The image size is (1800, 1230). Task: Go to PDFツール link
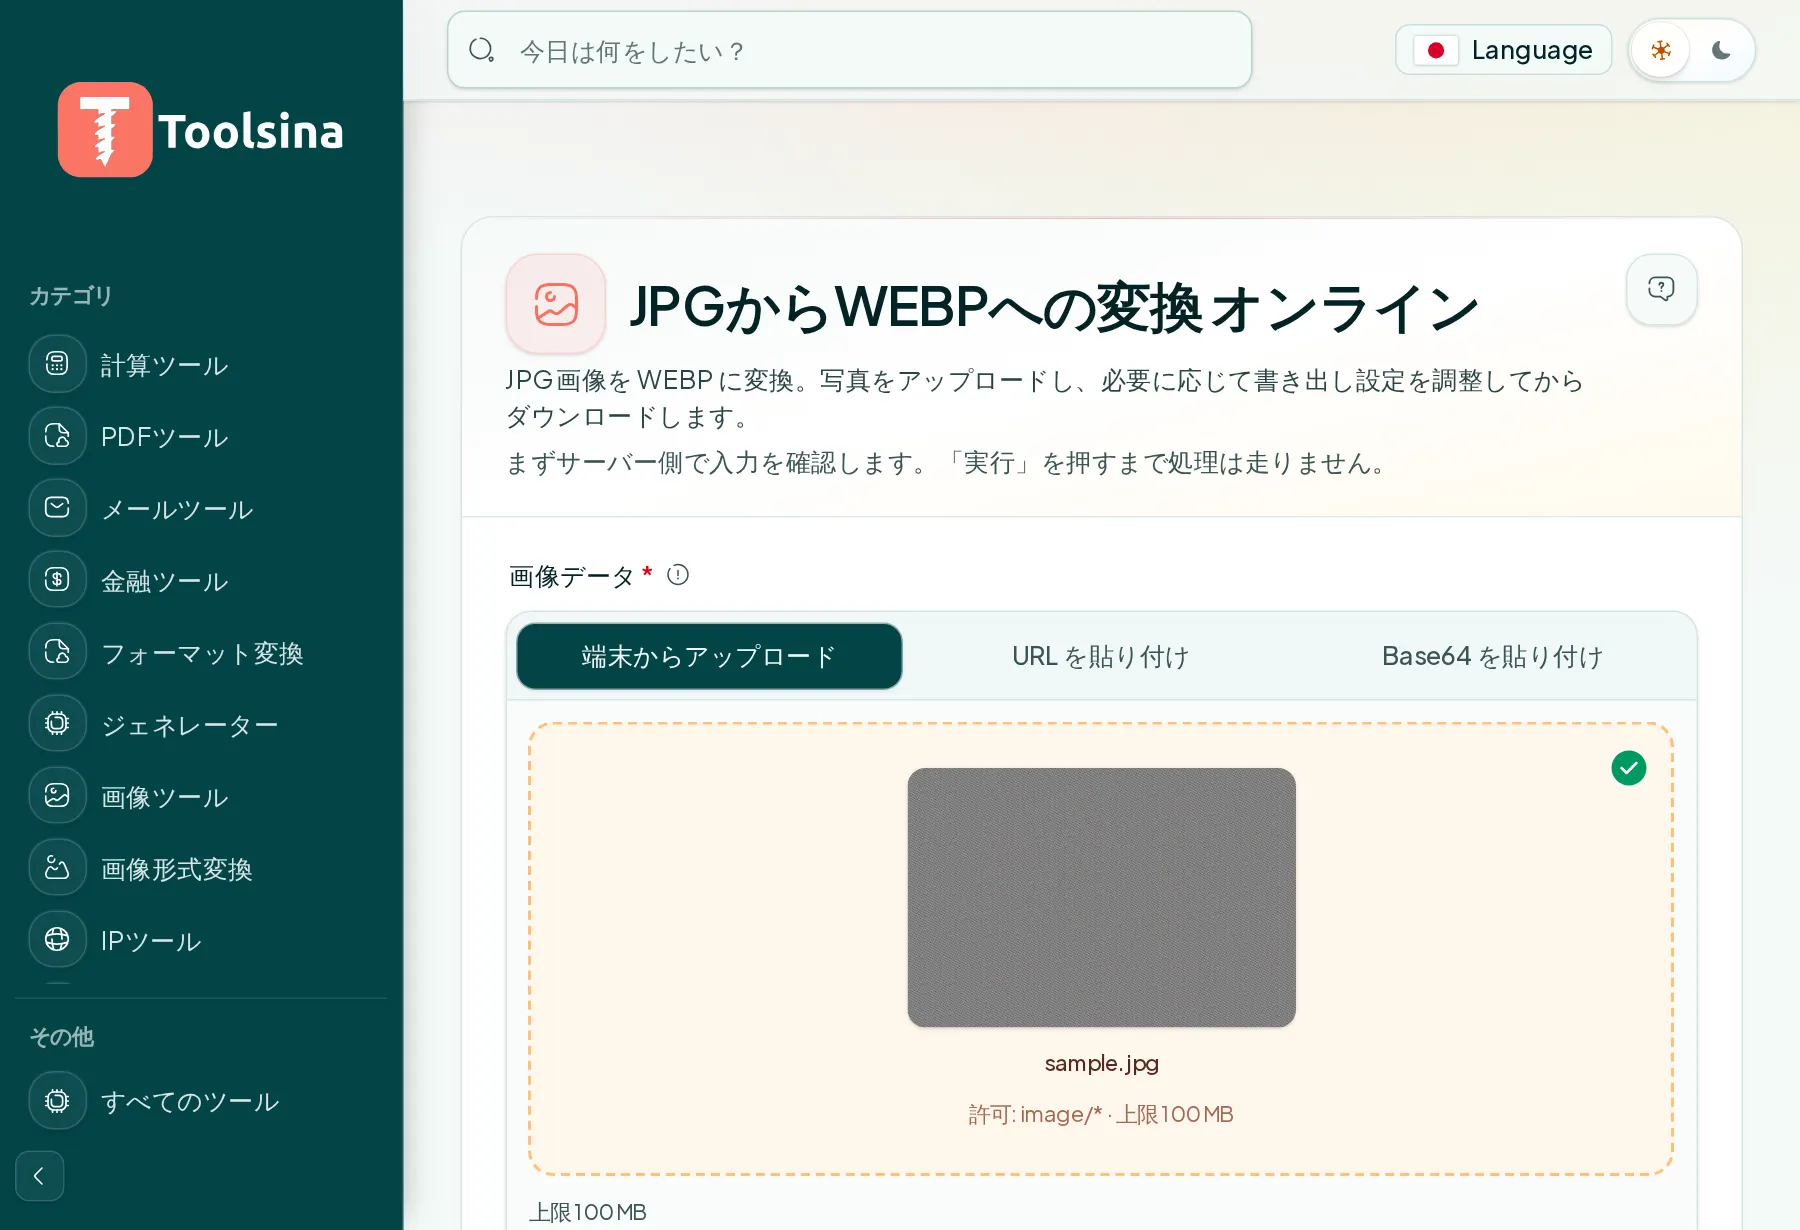pos(165,437)
